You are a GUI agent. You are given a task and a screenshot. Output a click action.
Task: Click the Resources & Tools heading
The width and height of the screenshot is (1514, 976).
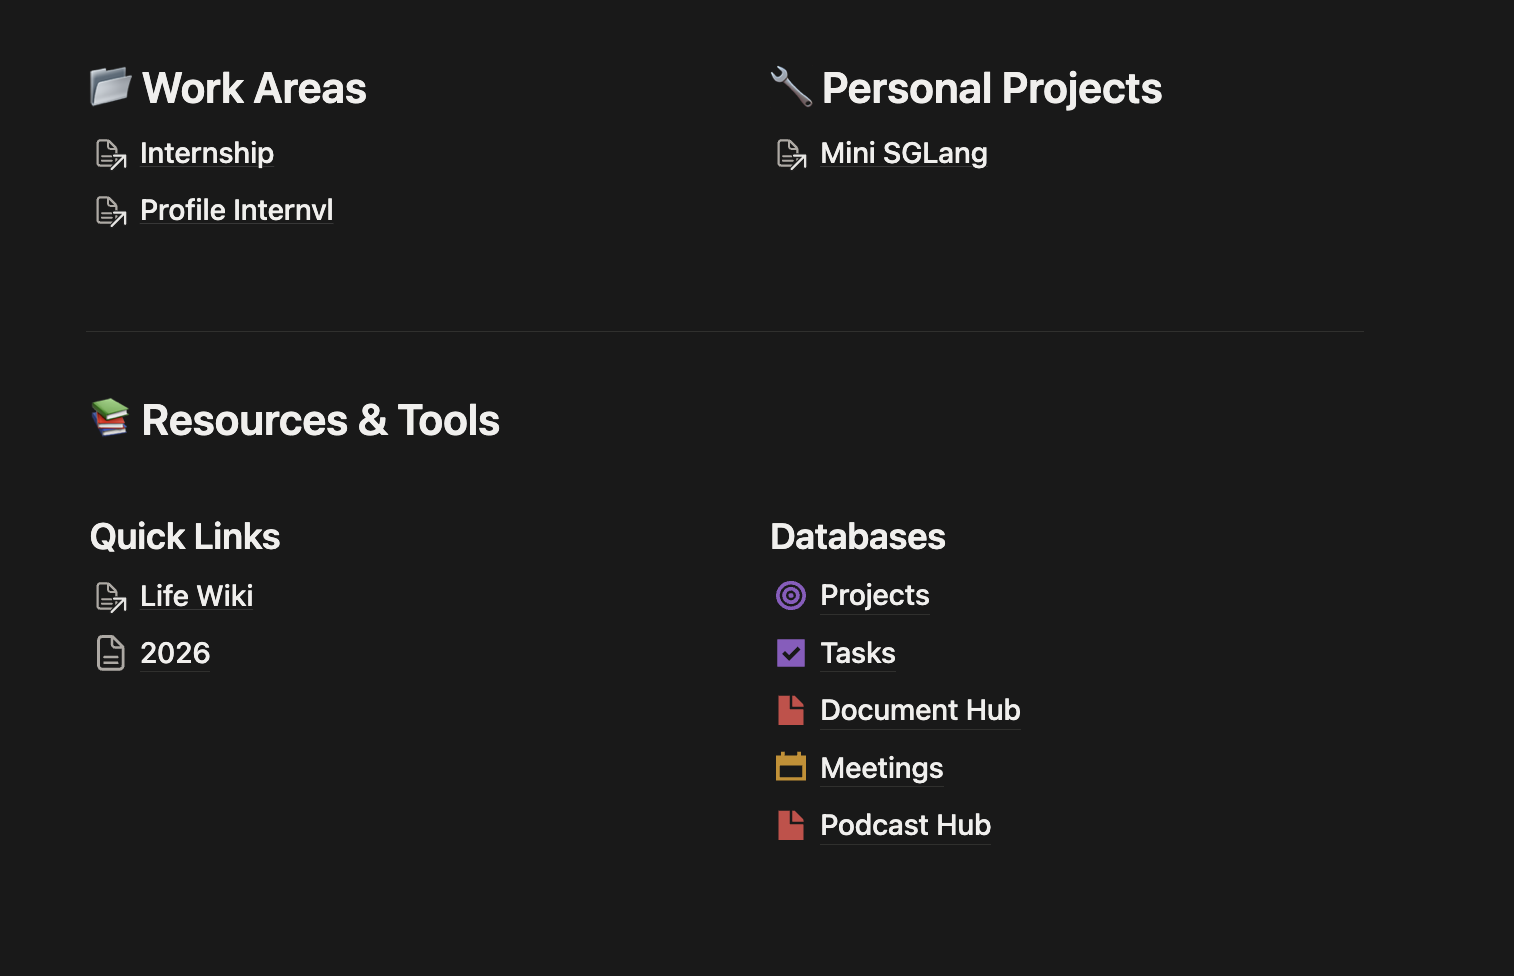pyautogui.click(x=320, y=420)
